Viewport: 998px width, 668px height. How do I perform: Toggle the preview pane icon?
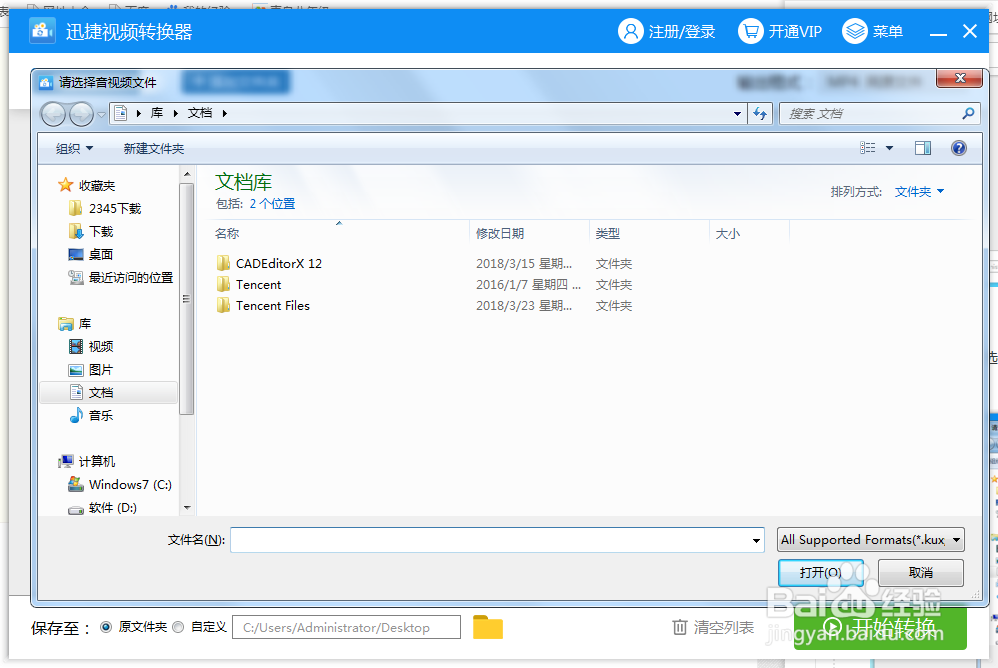pos(923,148)
